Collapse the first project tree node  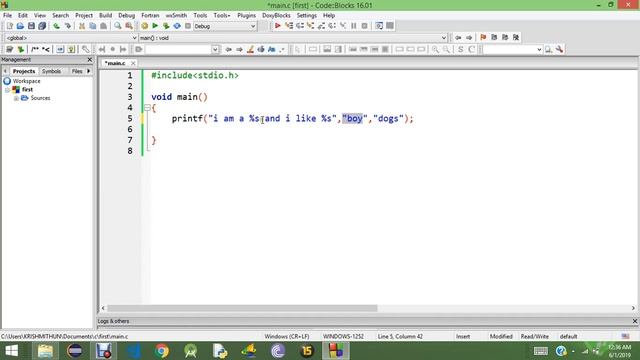click(x=7, y=90)
